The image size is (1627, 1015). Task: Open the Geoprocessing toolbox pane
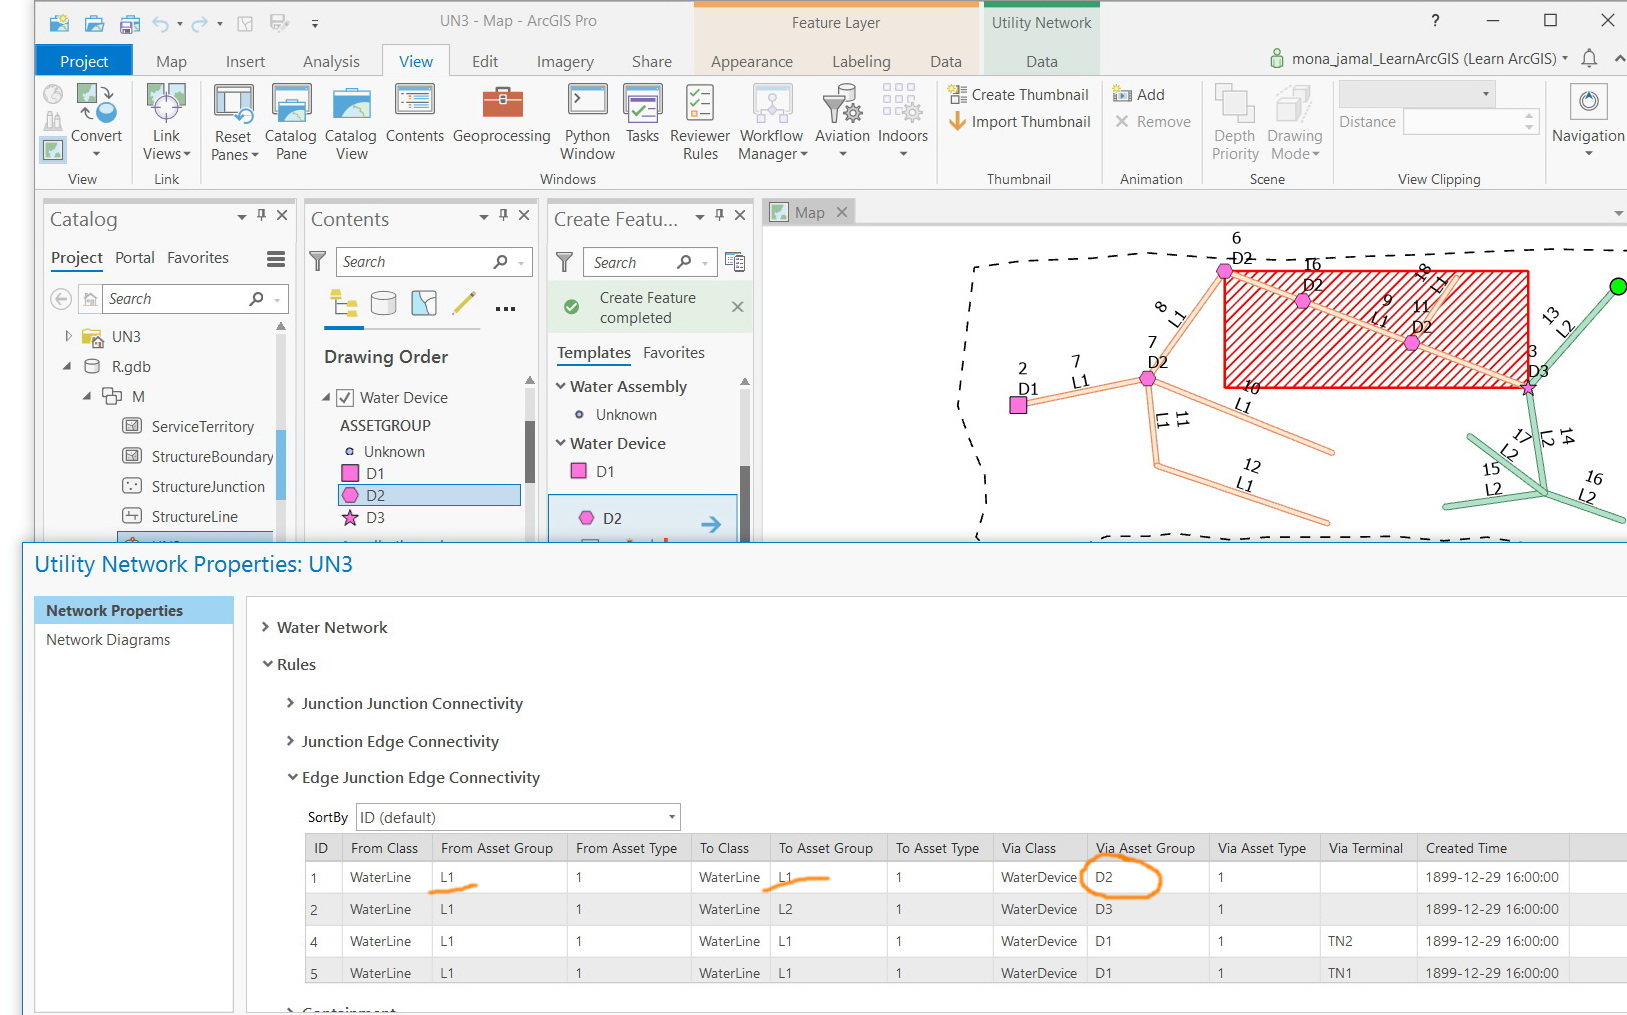pos(502,114)
